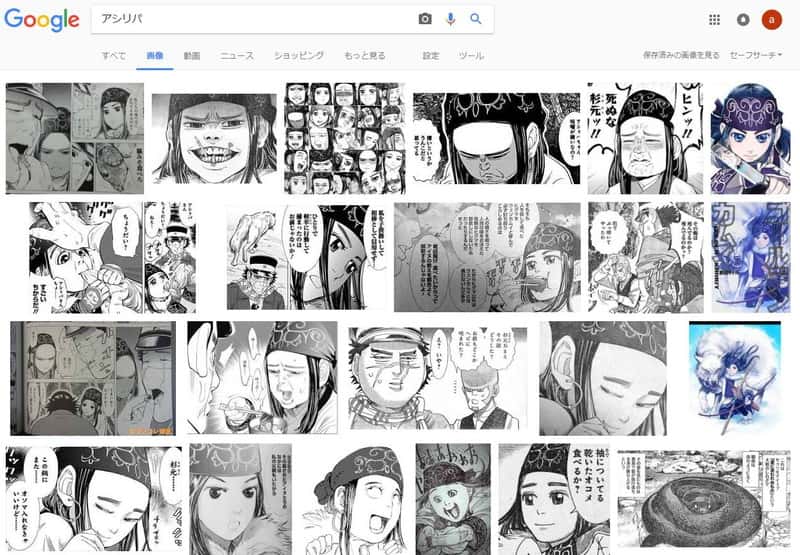Open the white wolf color illustration thumbnail

(735, 378)
